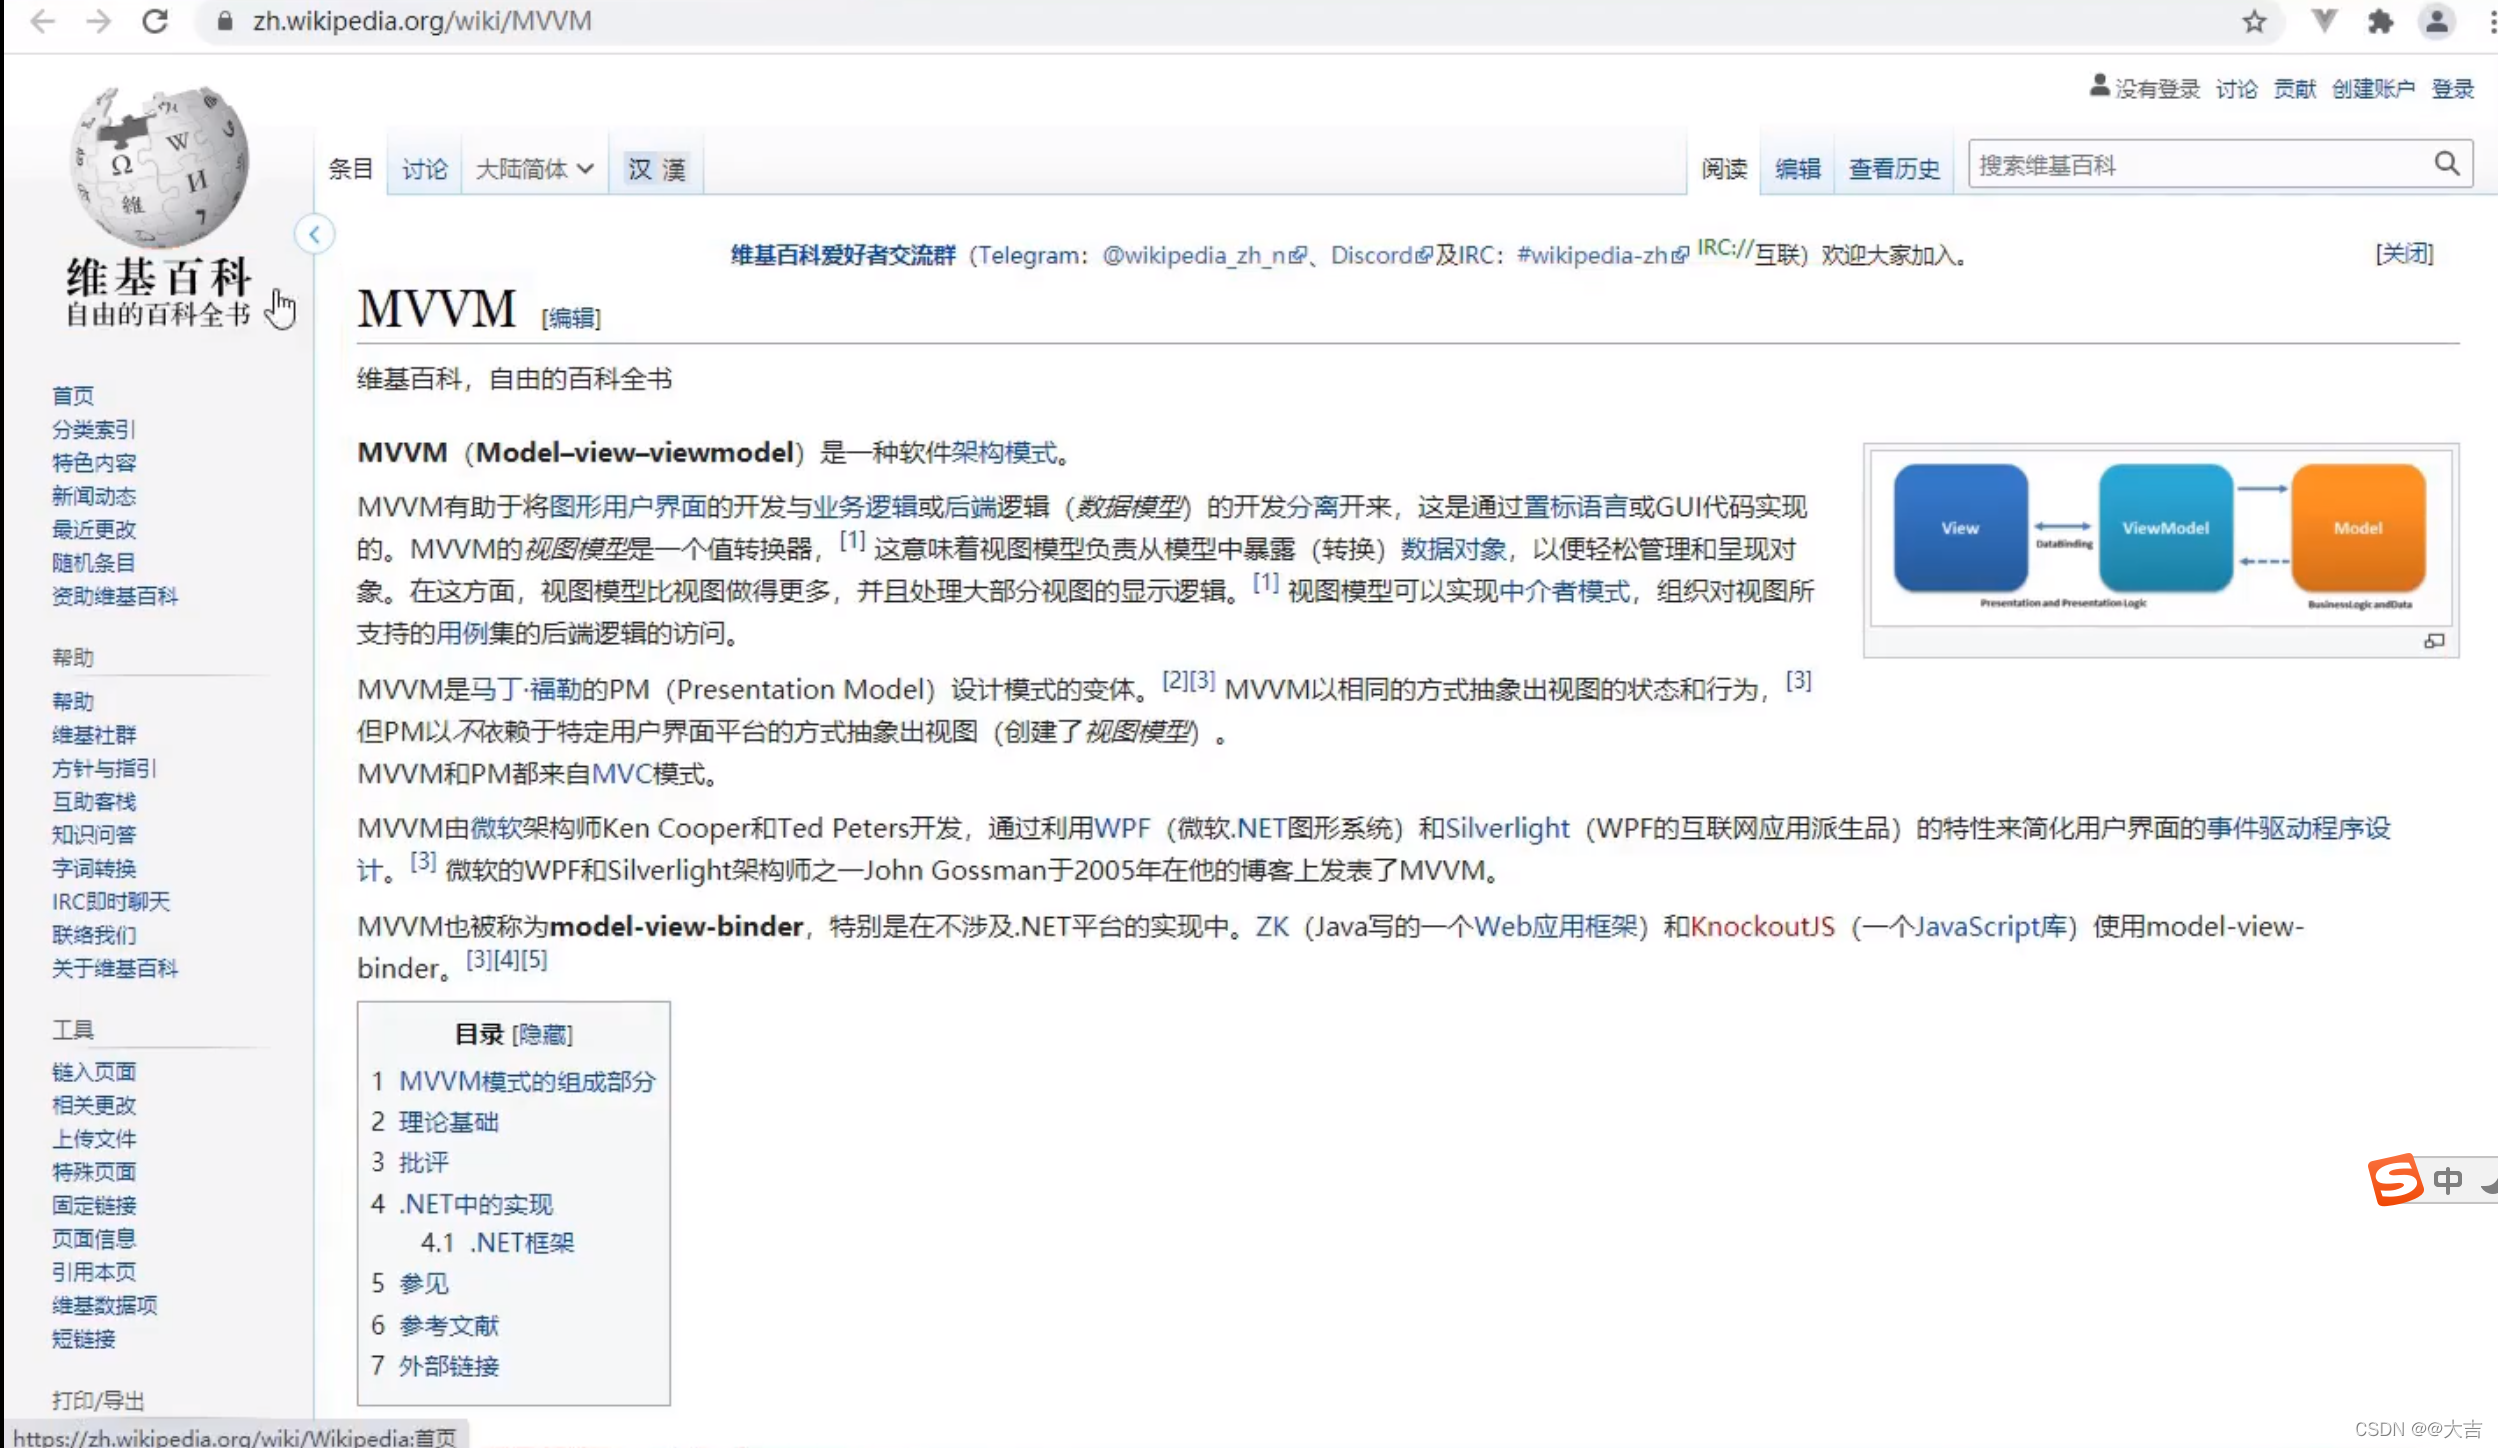Switch to the 条目 tab
Image resolution: width=2498 pixels, height=1448 pixels.
pos(350,168)
